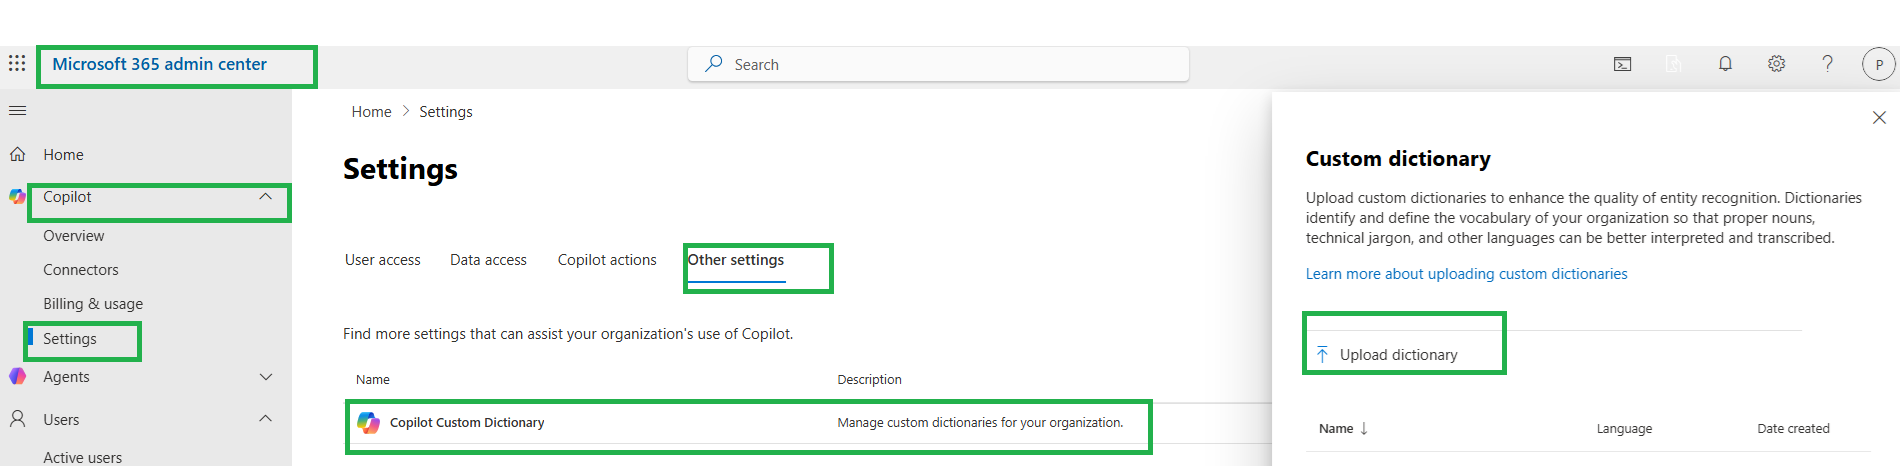The image size is (1900, 466).
Task: Toggle the hamburger navigation menu
Action: click(17, 110)
